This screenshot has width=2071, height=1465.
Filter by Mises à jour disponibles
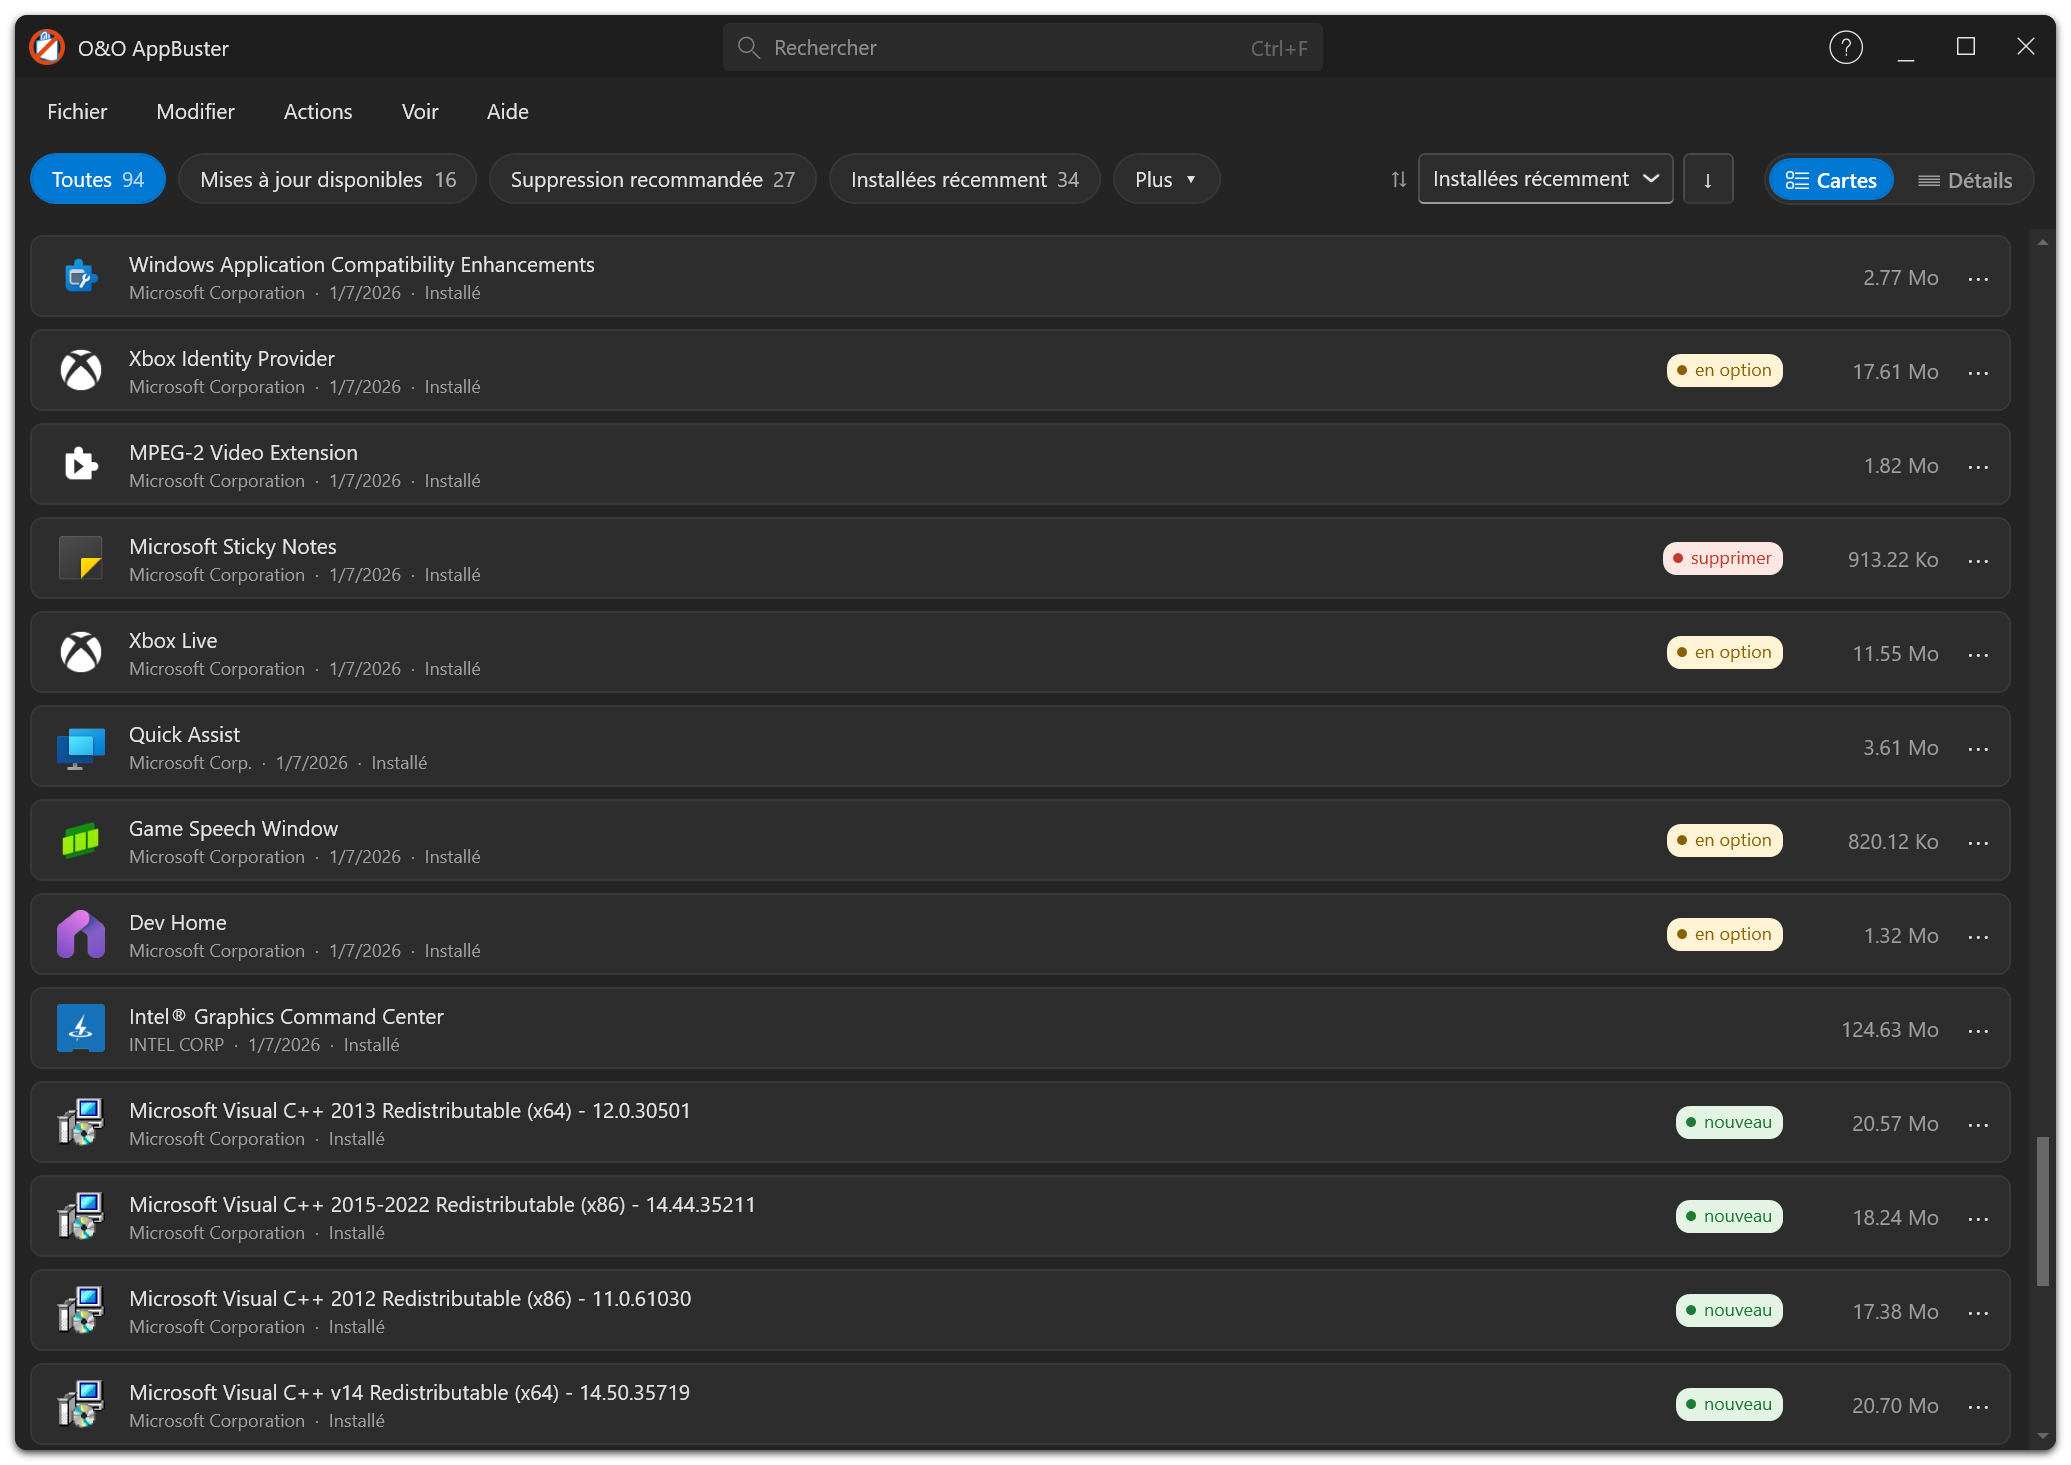pyautogui.click(x=328, y=179)
